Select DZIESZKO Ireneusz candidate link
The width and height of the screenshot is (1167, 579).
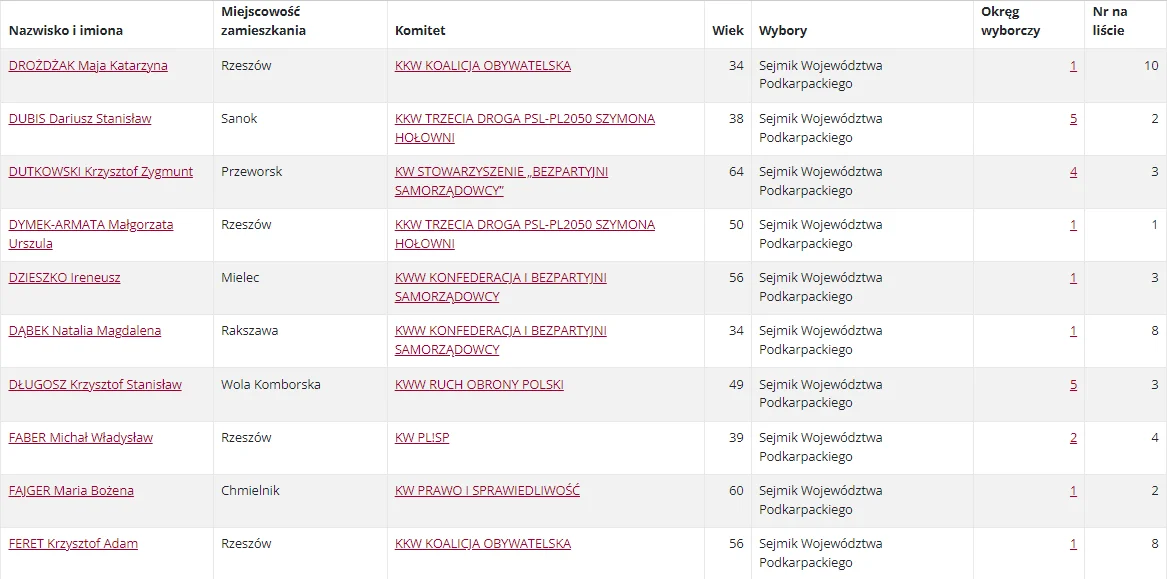coord(64,278)
